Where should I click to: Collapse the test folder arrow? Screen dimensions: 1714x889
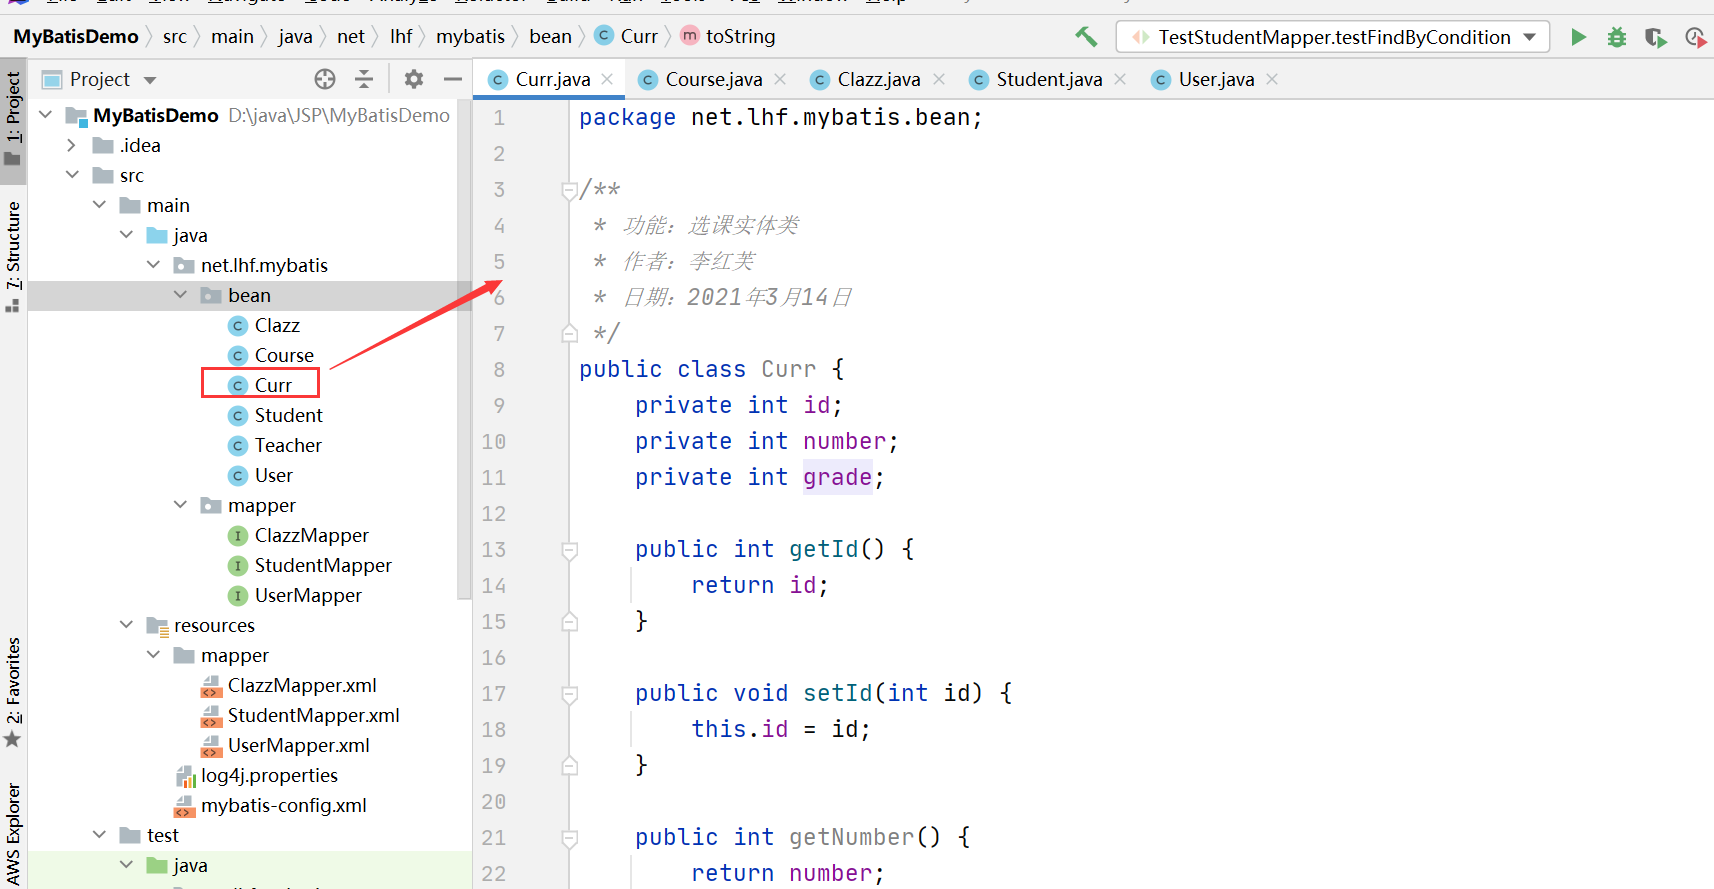click(x=99, y=835)
